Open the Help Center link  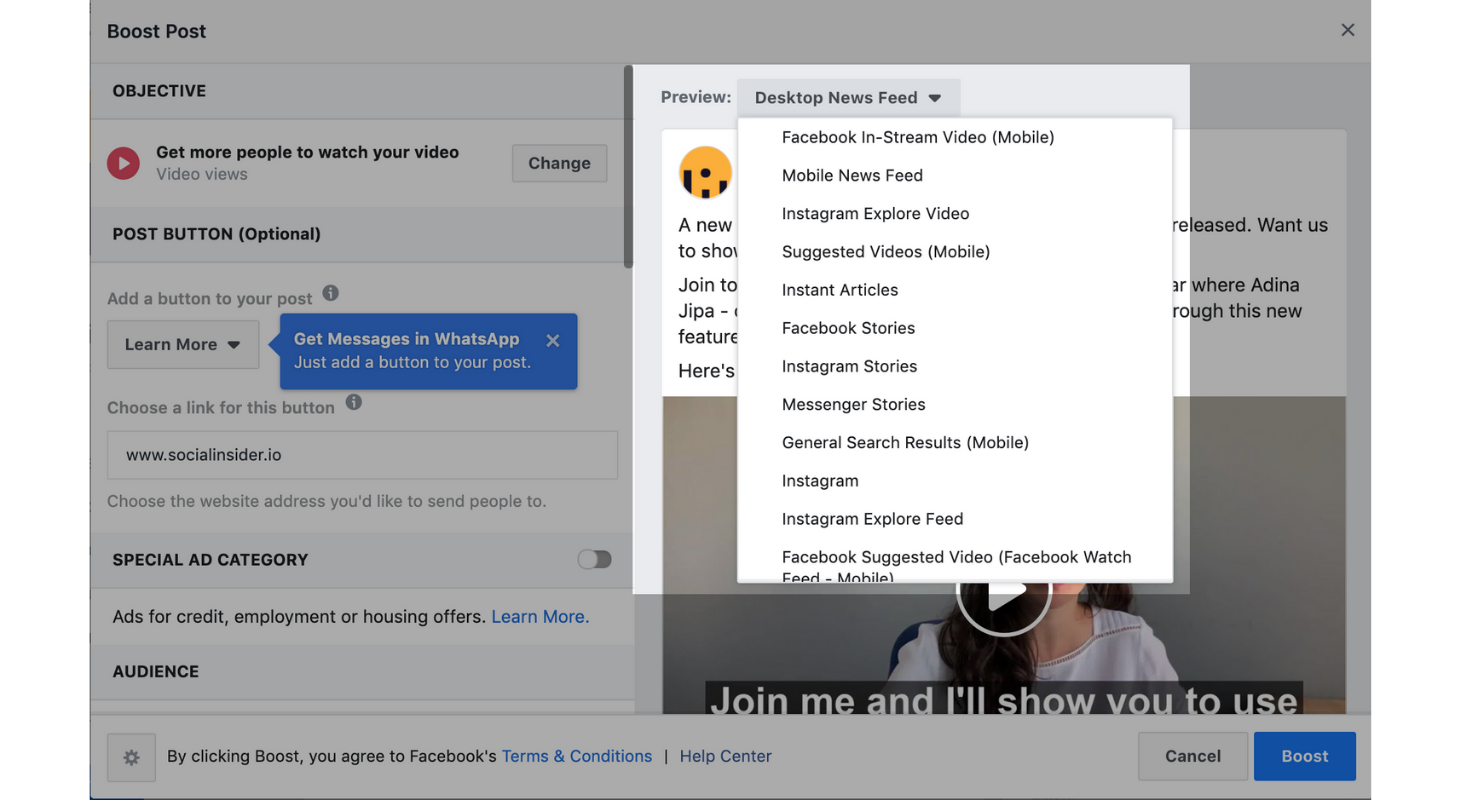725,756
